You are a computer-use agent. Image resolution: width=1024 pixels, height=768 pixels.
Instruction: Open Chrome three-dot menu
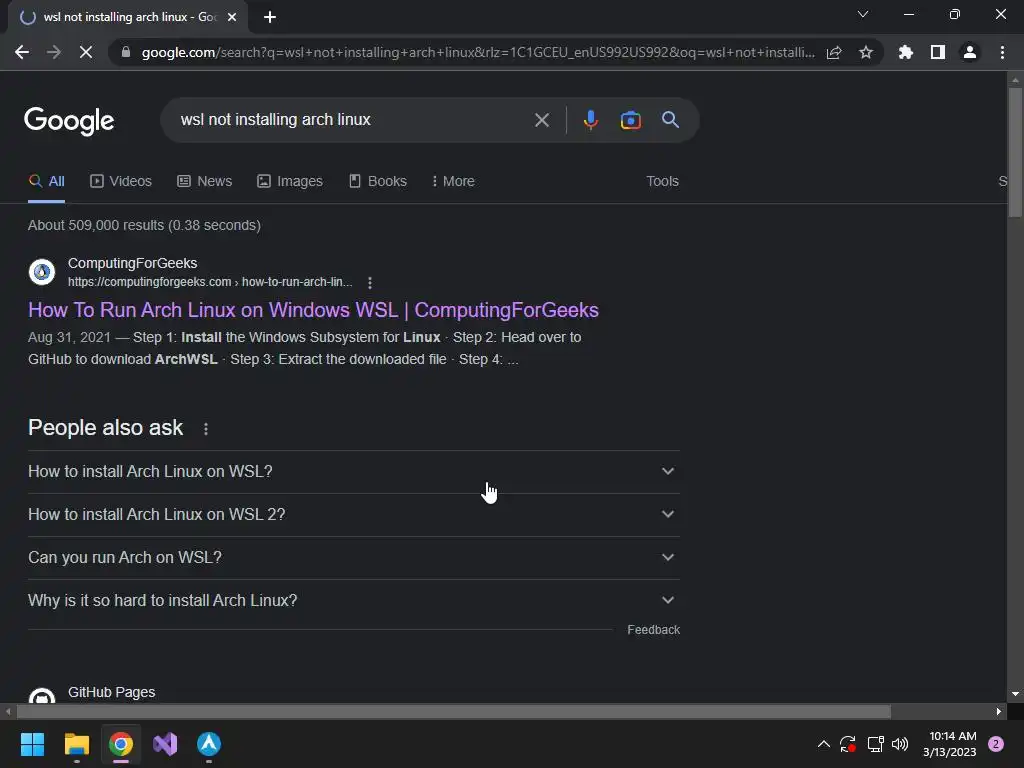(x=1002, y=52)
